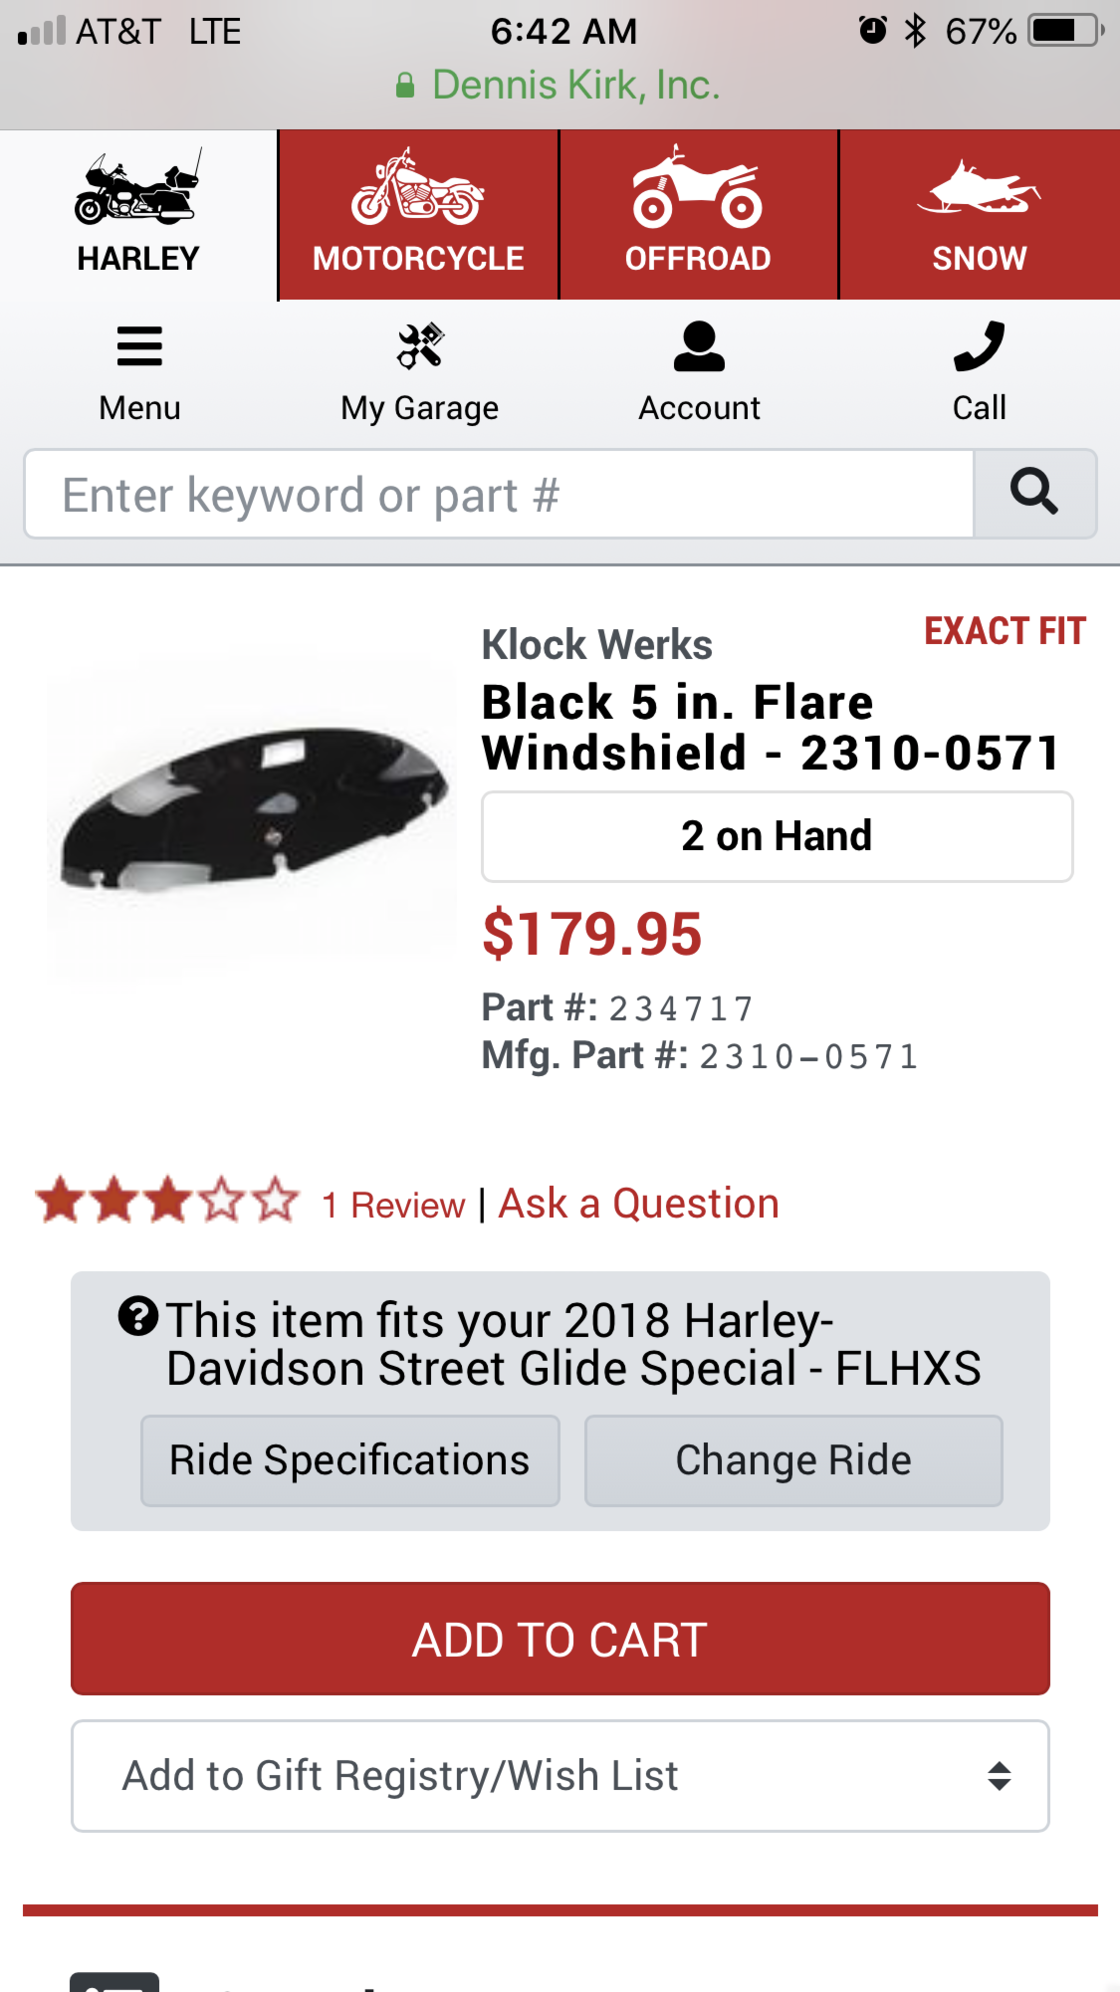Tap the Dennis Kirk, Inc. address bar
Screen dimensions: 1120x1992
pos(560,85)
